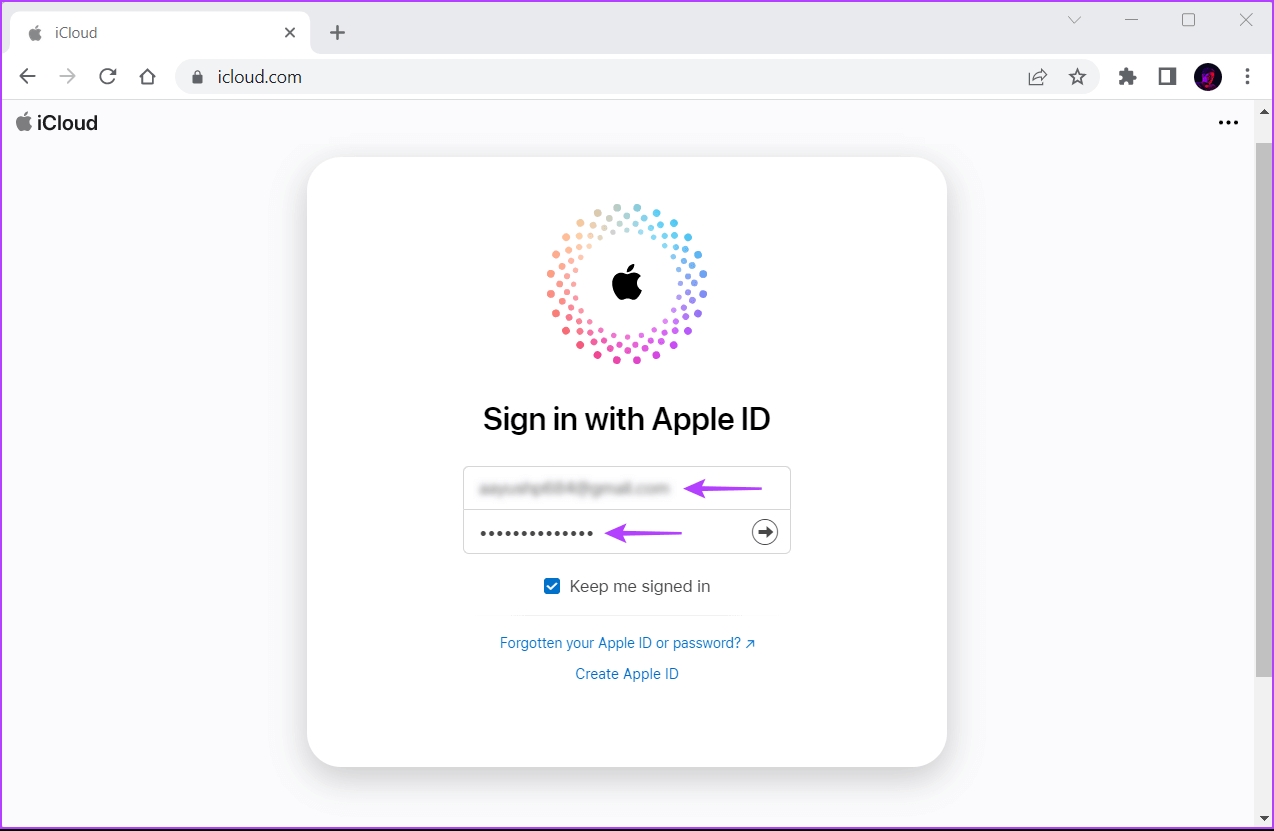Close the Chrome window
This screenshot has width=1274, height=831.
point(1245,20)
